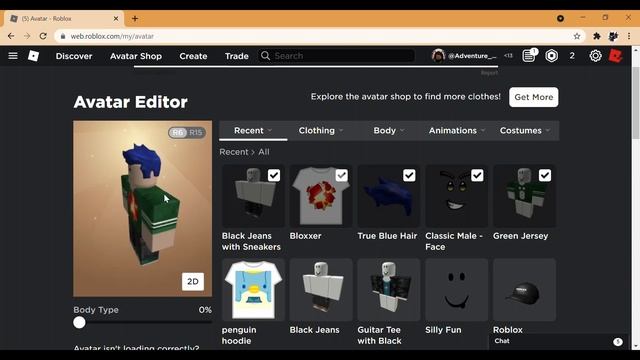
Task: Uncheck the Classic Male Face item
Action: (477, 176)
